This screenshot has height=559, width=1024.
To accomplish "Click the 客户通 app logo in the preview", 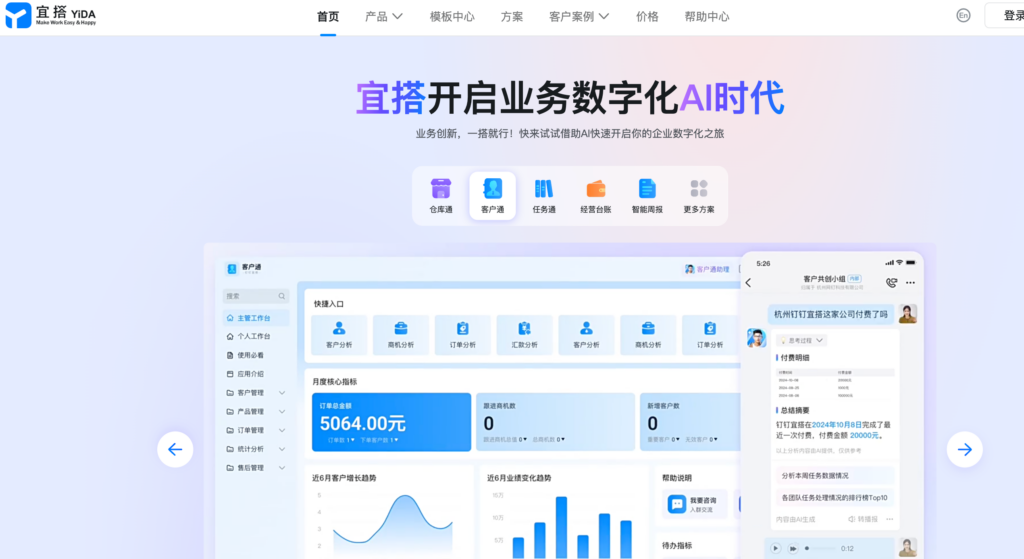I will click(232, 268).
